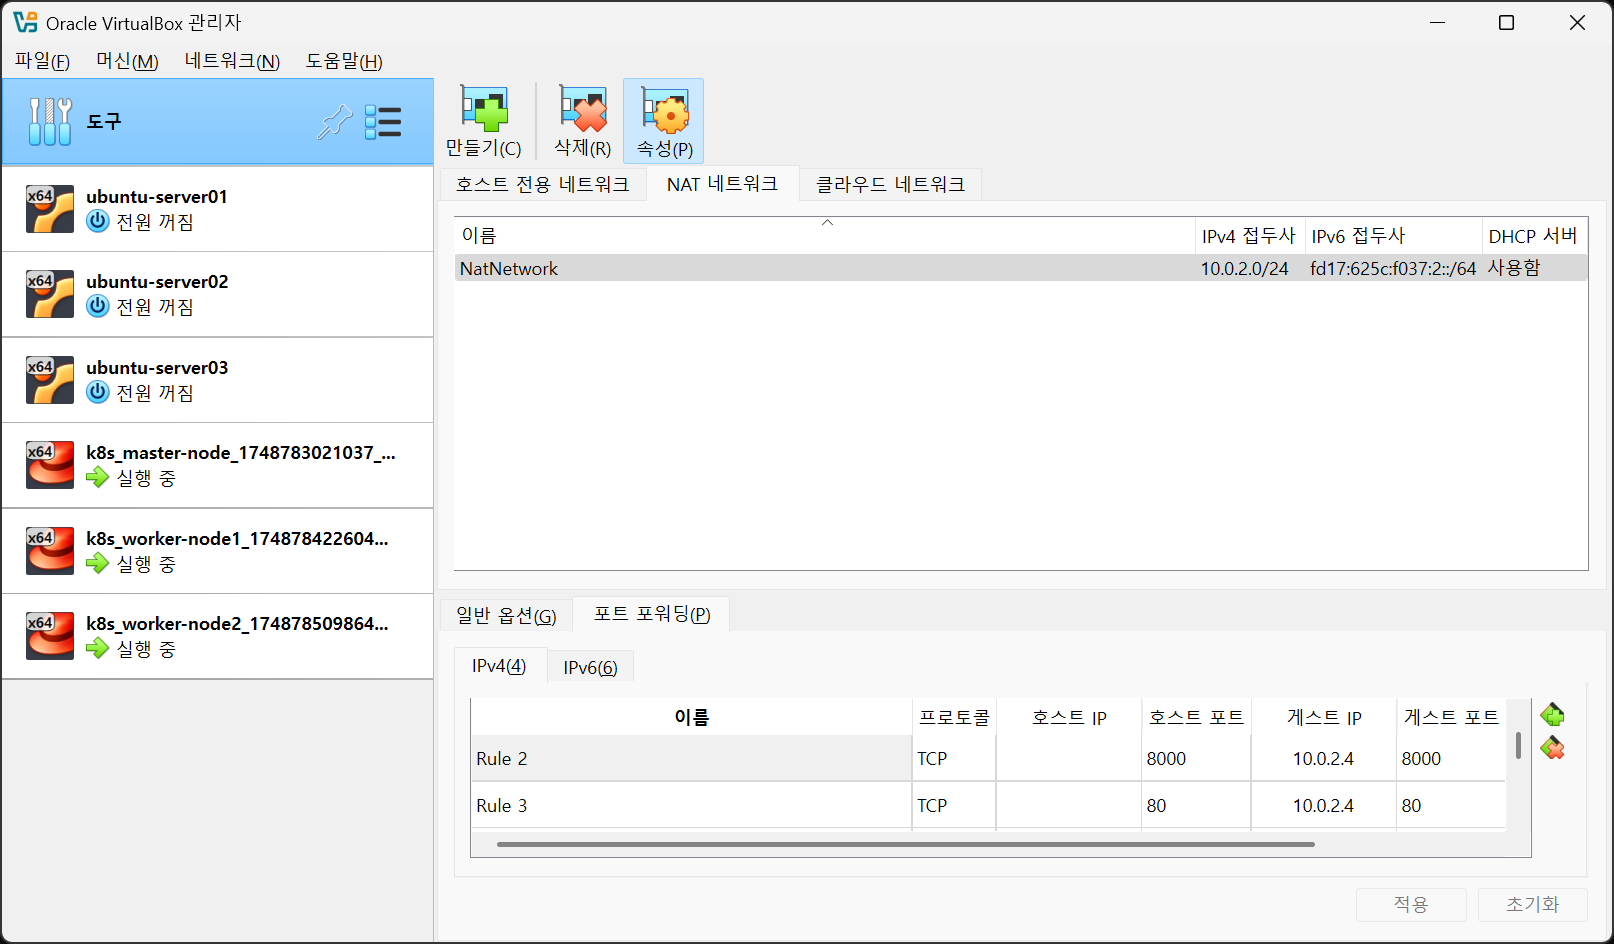Click the add port forwarding rule icon
1614x944 pixels.
(x=1552, y=715)
